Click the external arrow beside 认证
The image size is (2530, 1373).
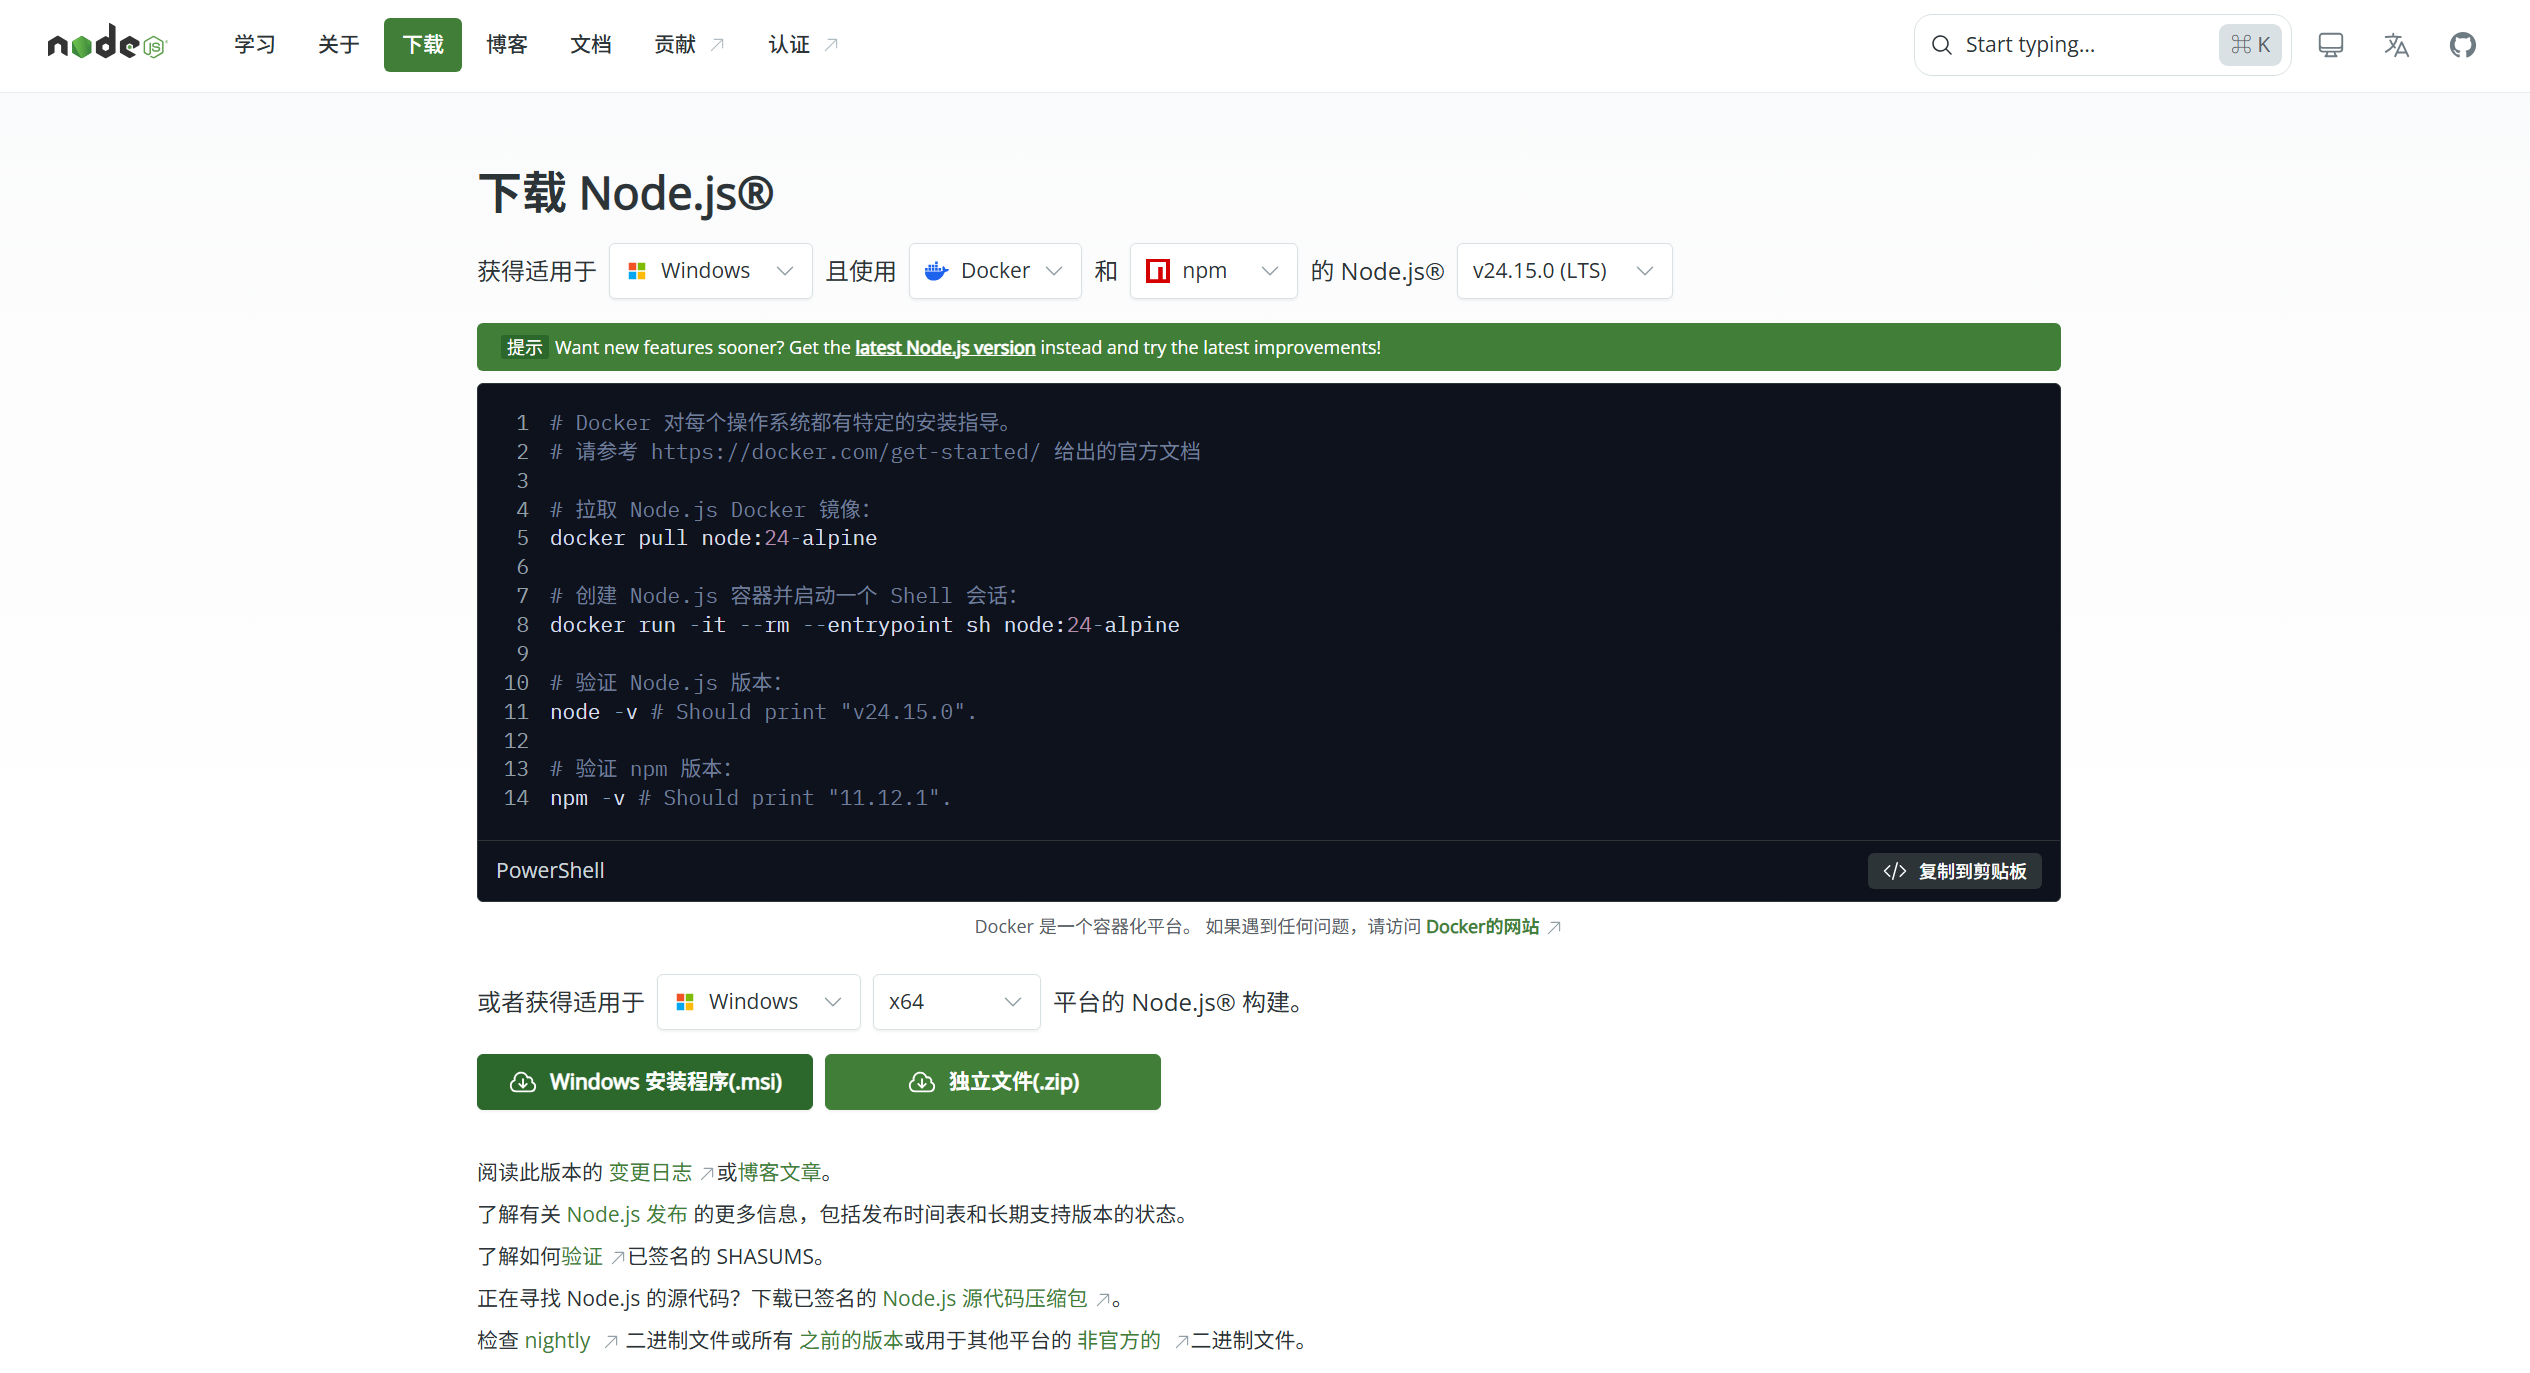(x=831, y=45)
